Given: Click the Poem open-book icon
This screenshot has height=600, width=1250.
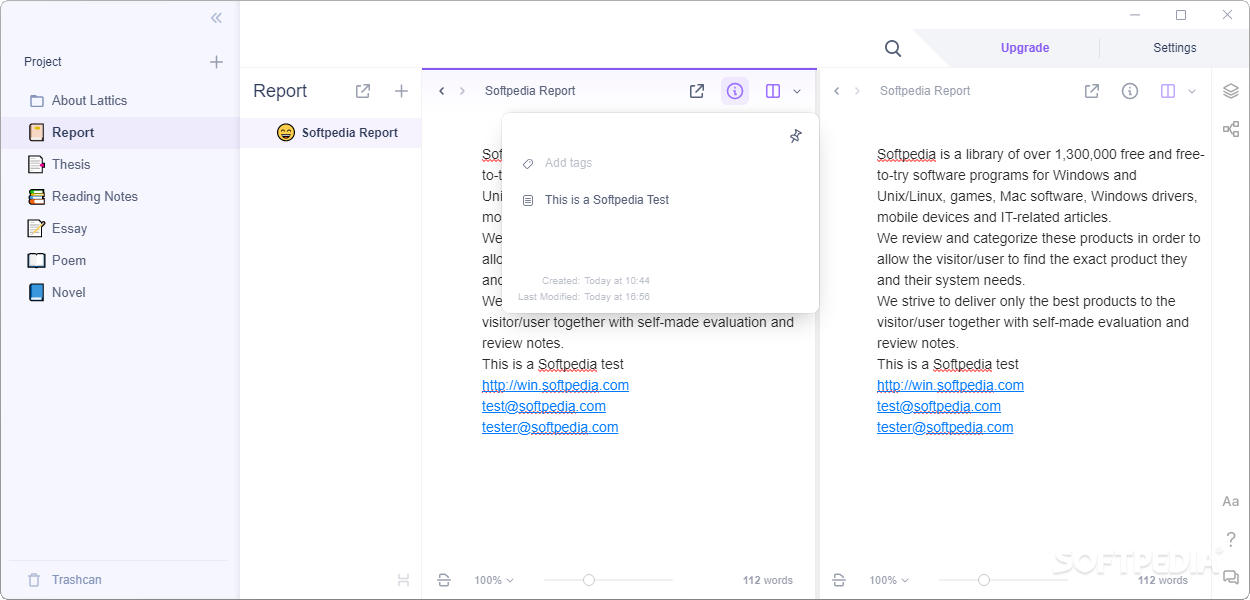Looking at the screenshot, I should point(36,260).
